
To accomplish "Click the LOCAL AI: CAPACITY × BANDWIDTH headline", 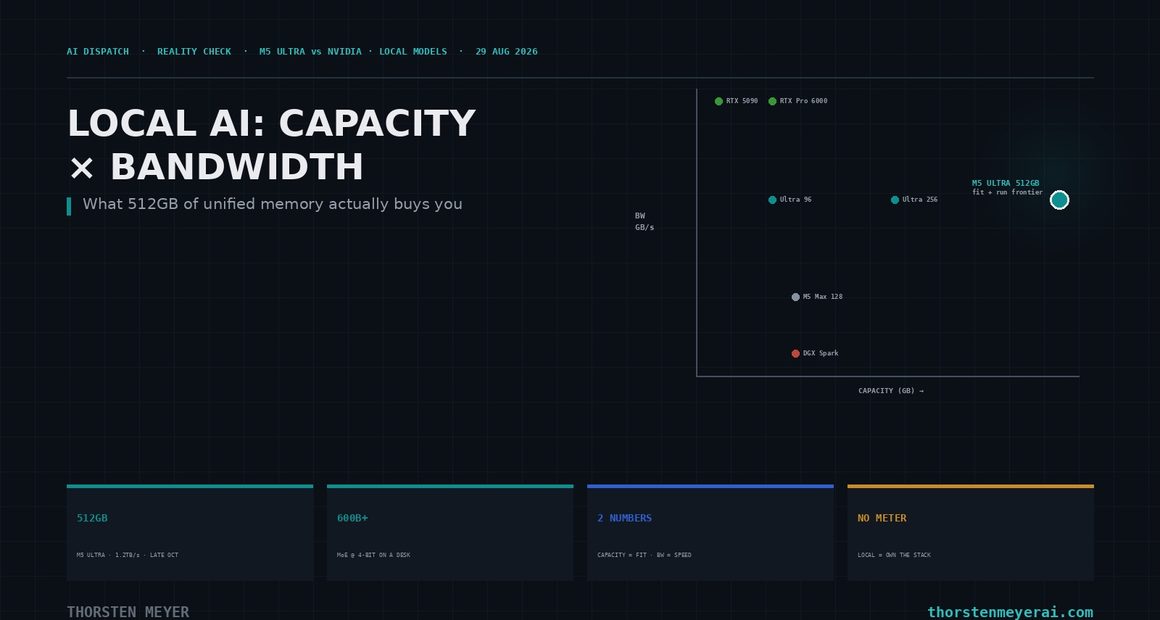I will (272, 145).
